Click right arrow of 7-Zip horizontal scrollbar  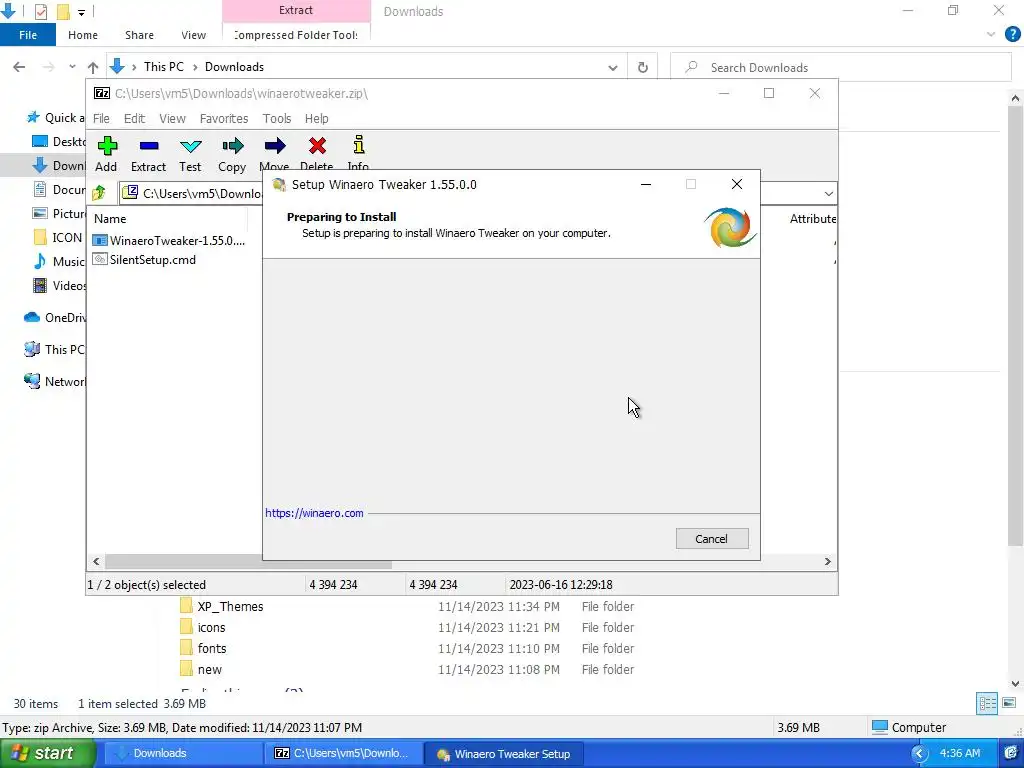coord(827,562)
